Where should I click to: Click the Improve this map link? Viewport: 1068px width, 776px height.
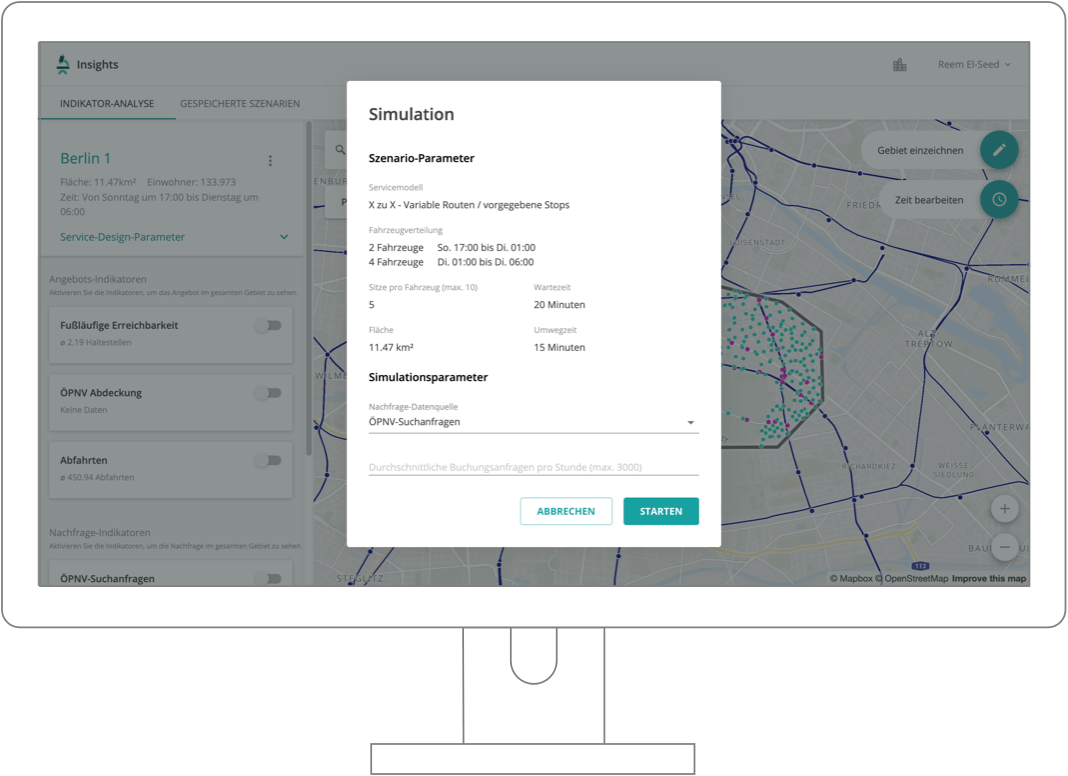(x=988, y=578)
